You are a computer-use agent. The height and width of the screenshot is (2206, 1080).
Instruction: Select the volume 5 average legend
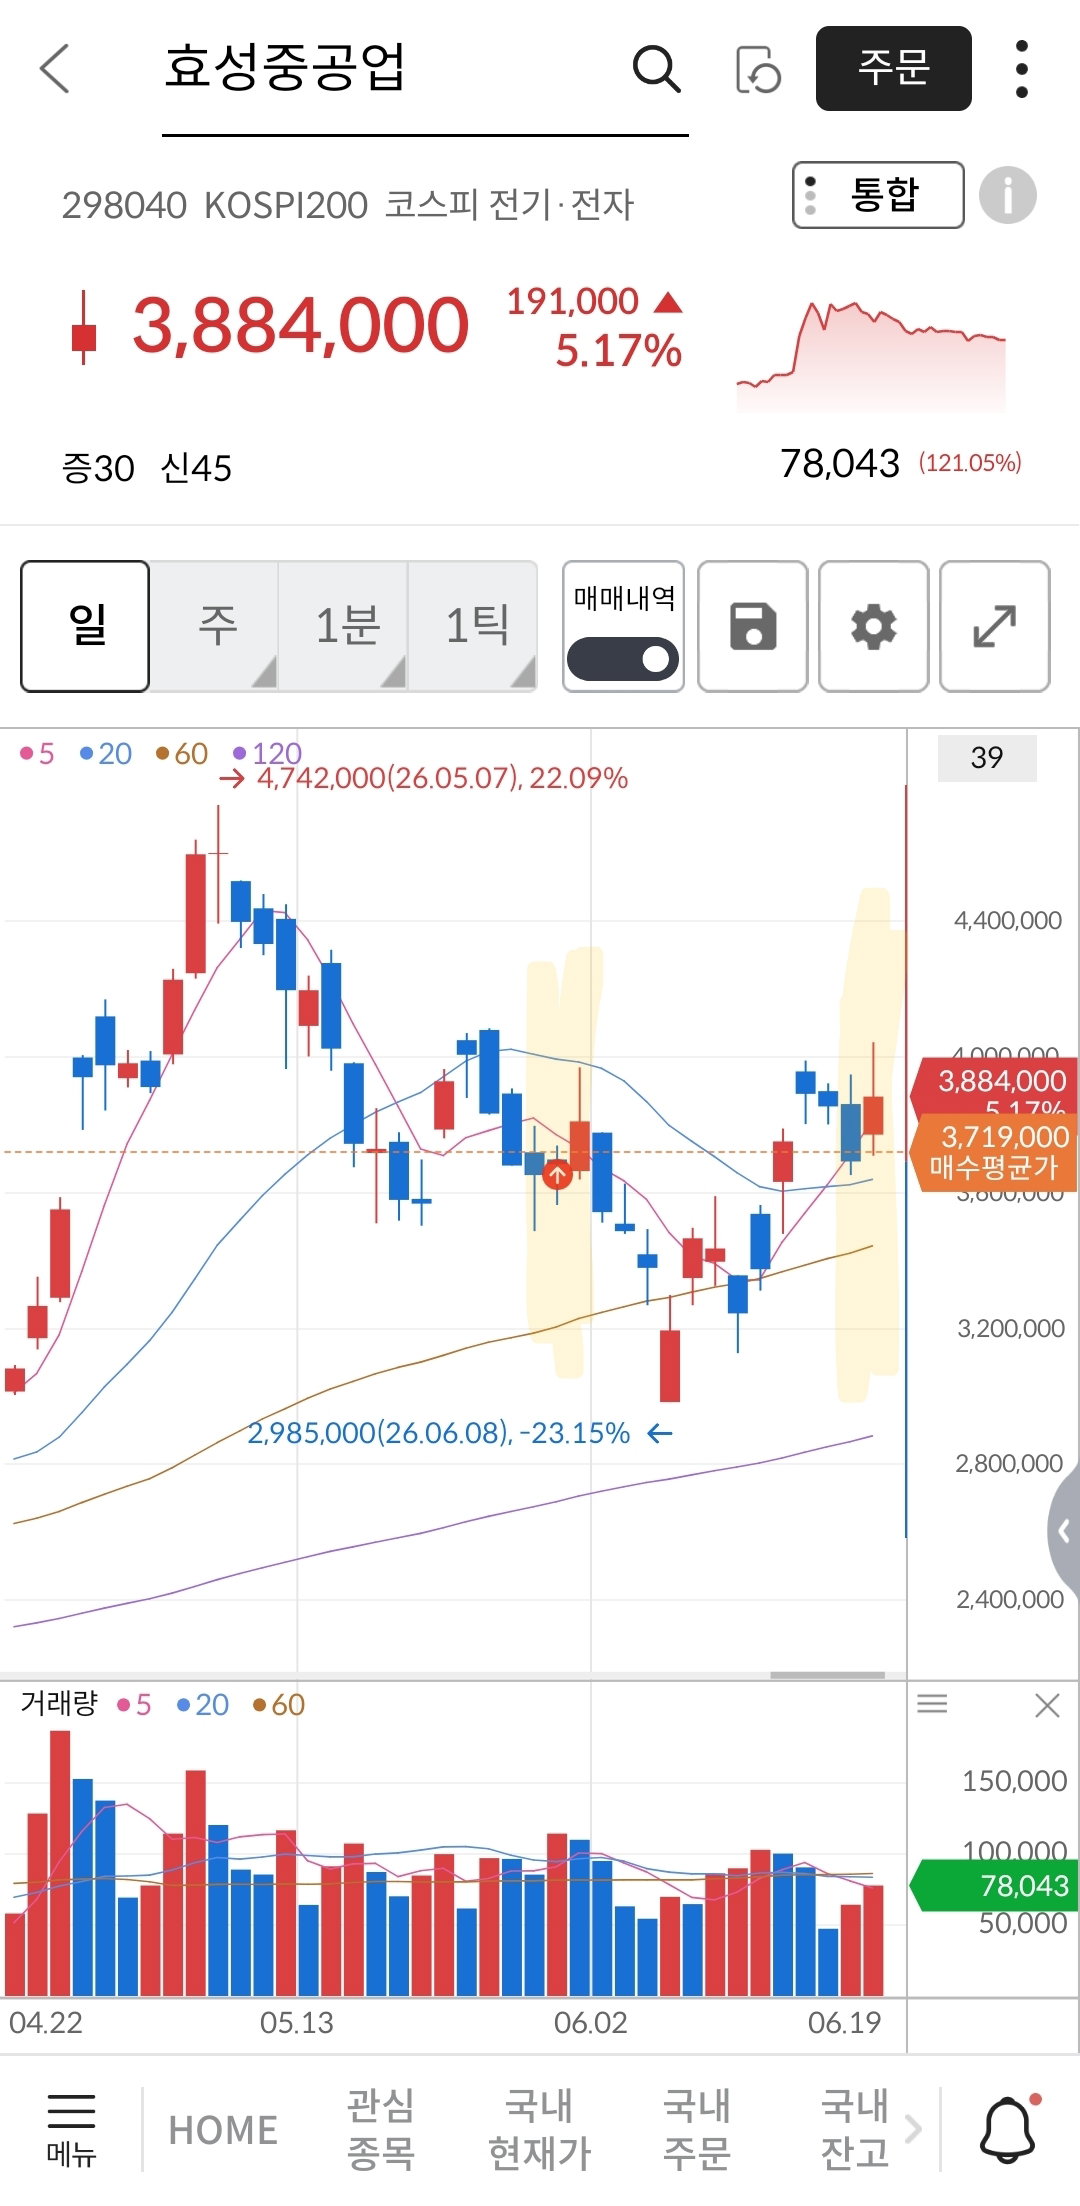[134, 1704]
